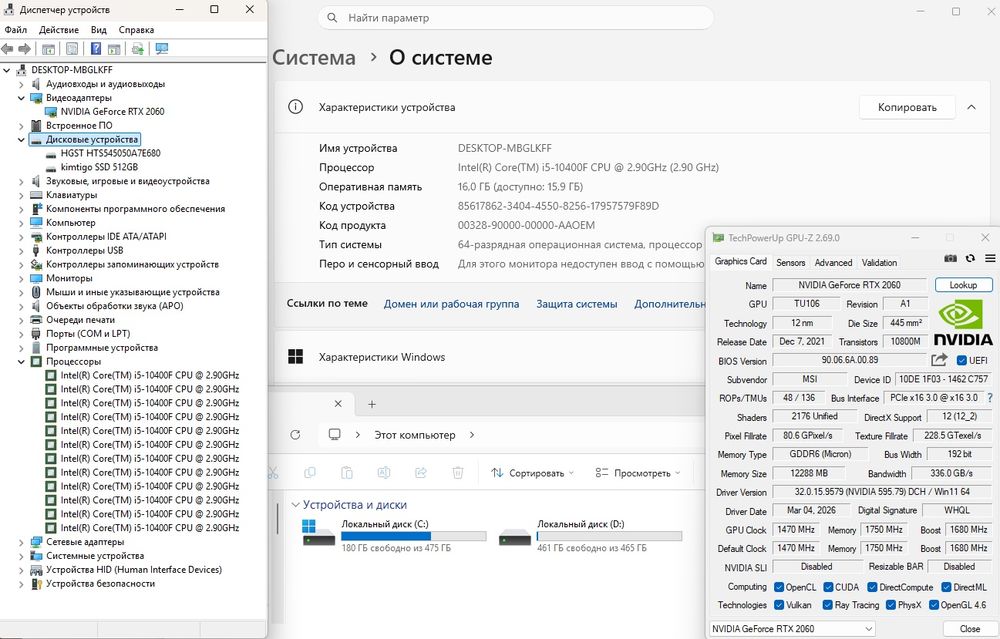1000x639 pixels.
Task: Open the Файл menu in Device Manager
Action: point(15,29)
